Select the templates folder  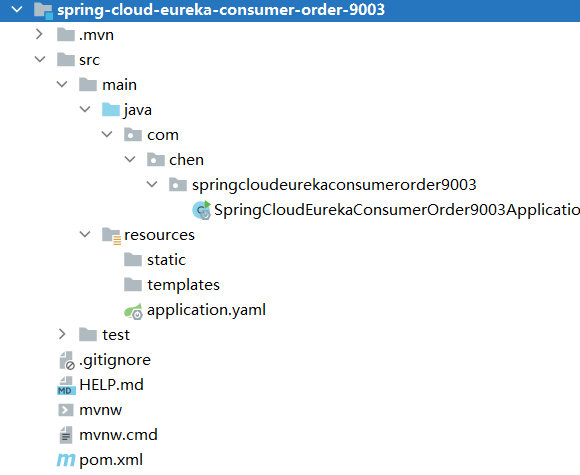[172, 285]
